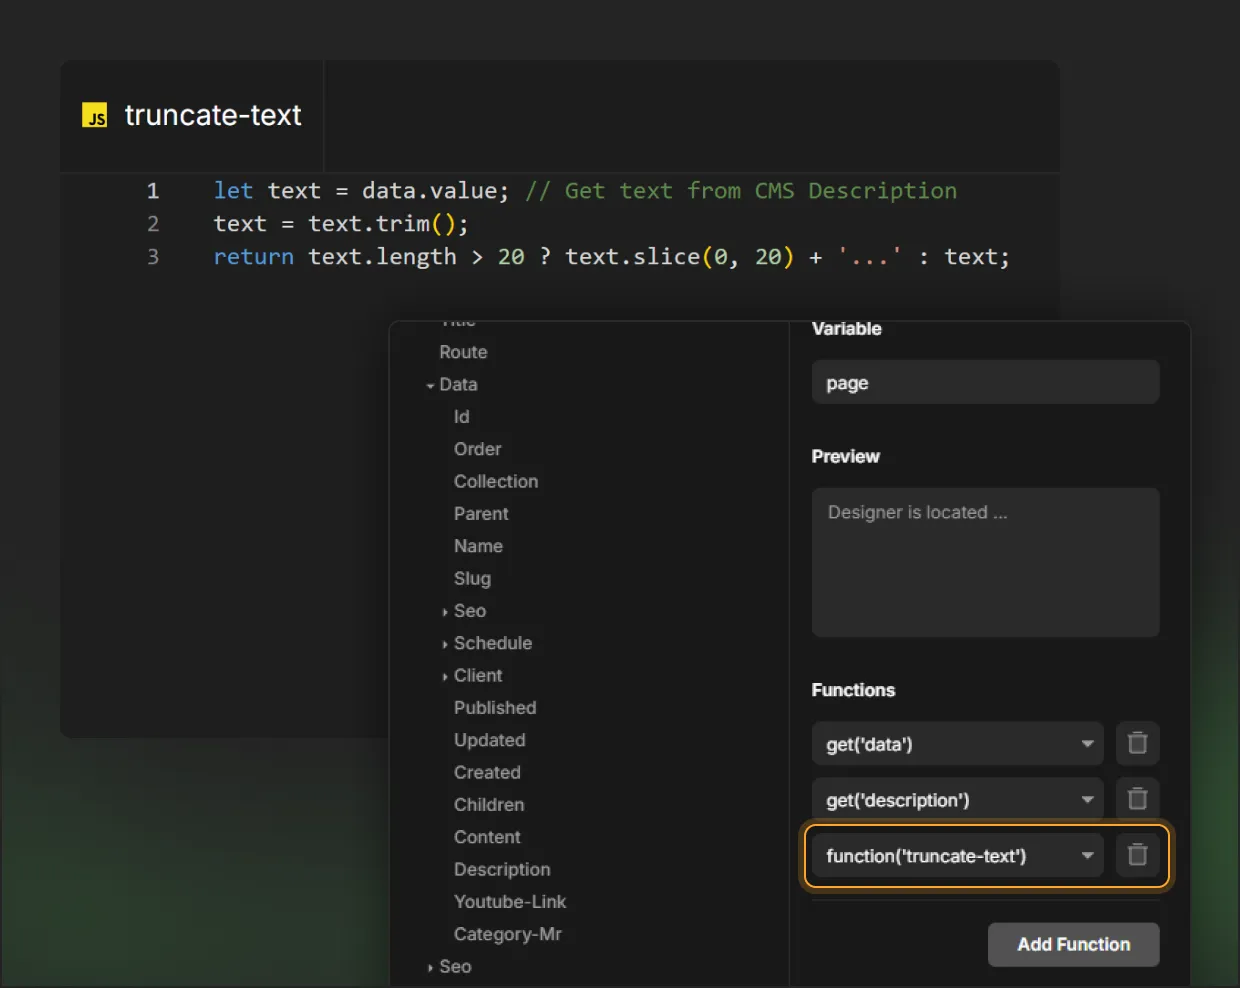Select the Order field
Screen dimensions: 1240x988
tap(477, 449)
